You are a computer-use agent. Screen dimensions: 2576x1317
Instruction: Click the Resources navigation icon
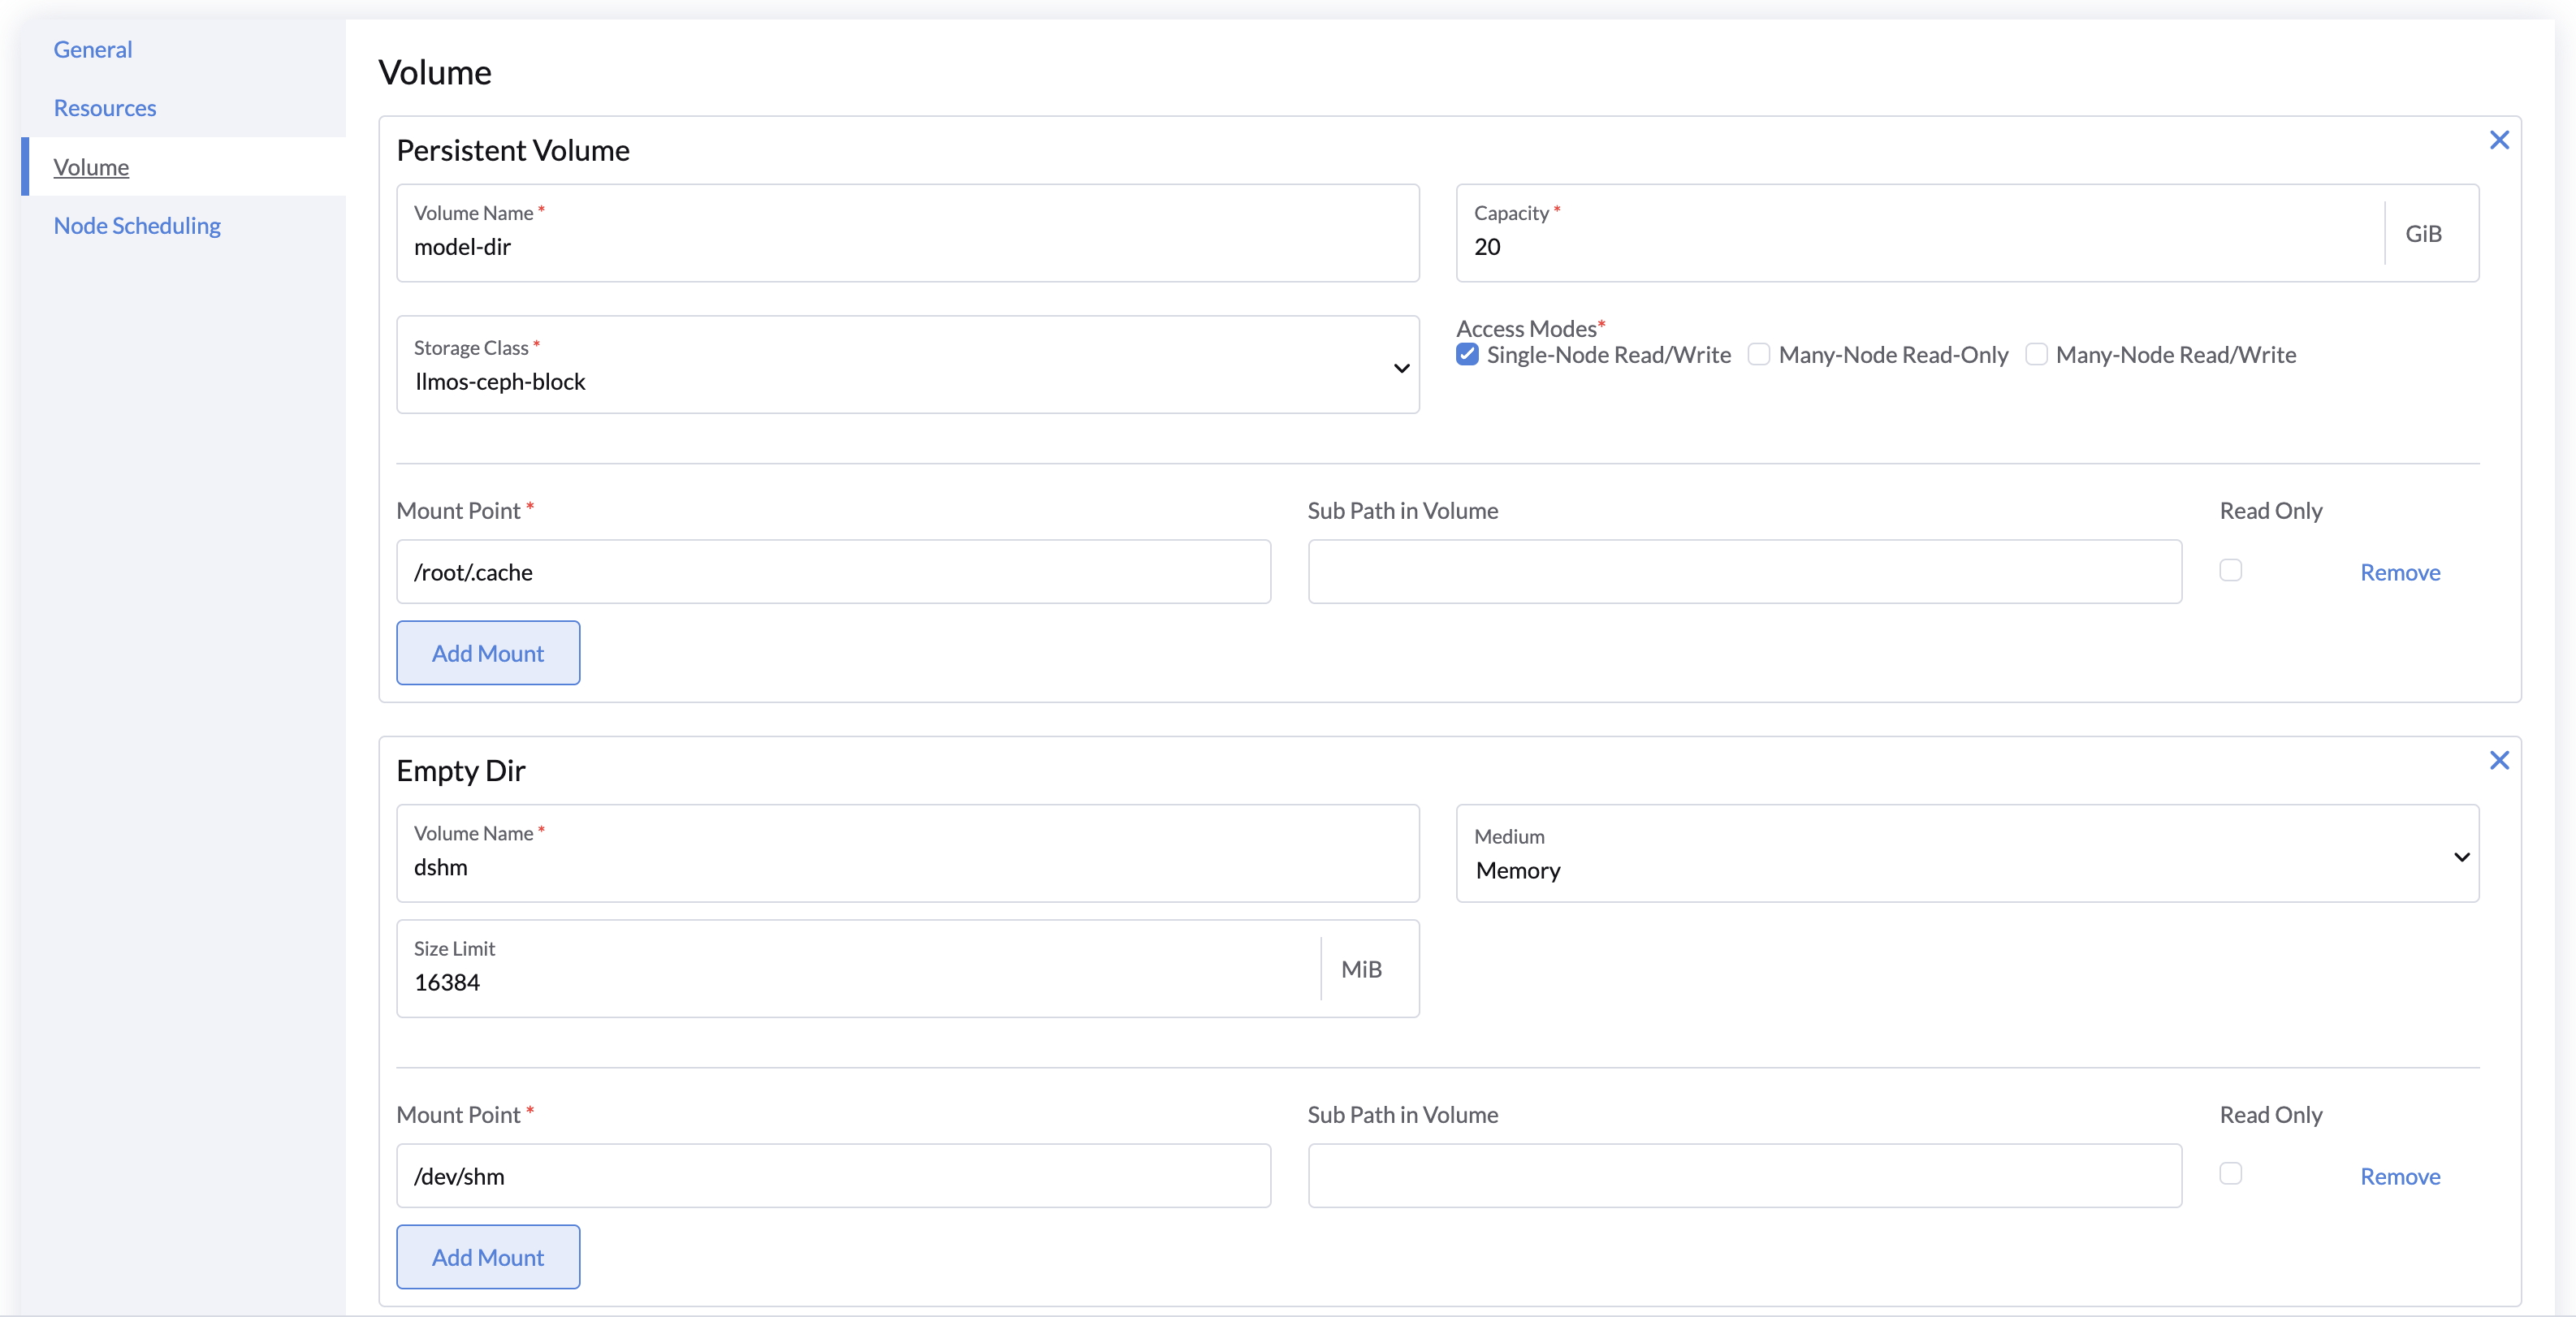(x=104, y=107)
